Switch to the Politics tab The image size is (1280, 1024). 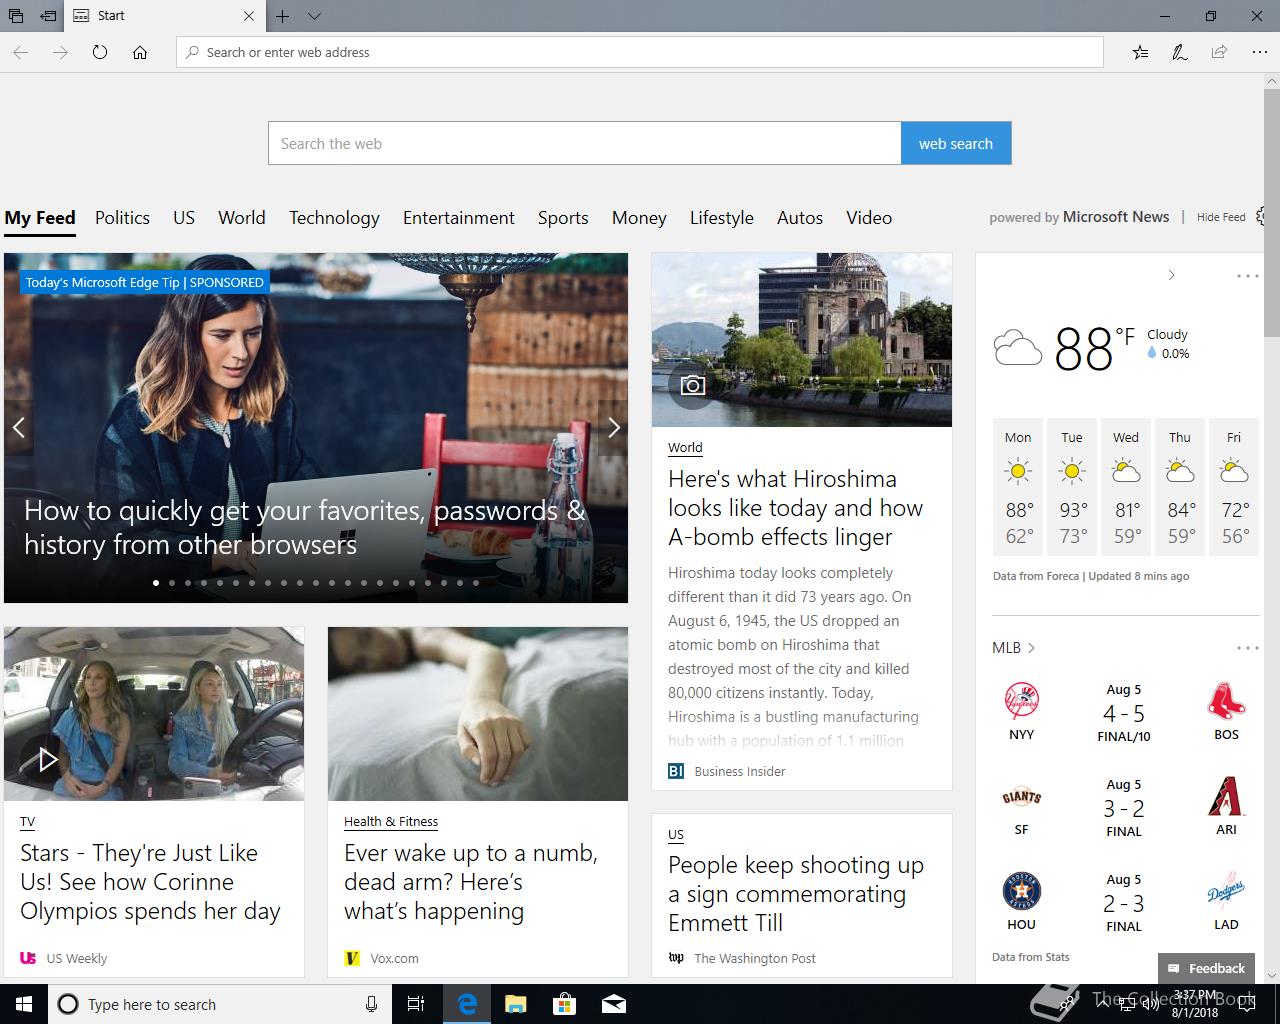pyautogui.click(x=122, y=218)
